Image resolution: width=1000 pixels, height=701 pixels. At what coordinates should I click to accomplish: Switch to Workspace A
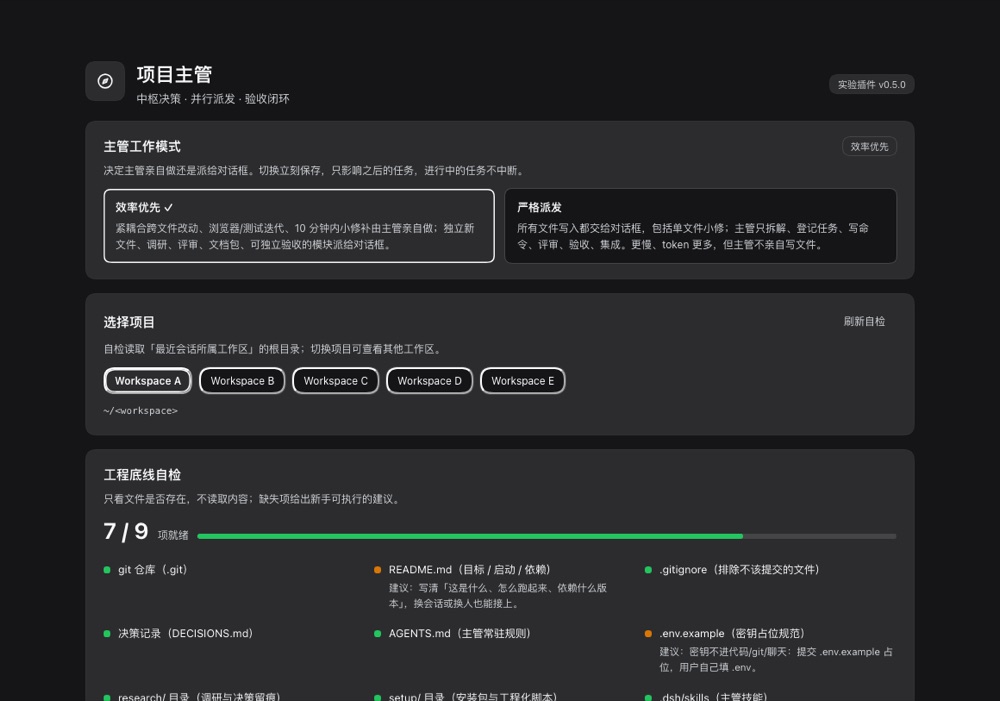coord(148,381)
